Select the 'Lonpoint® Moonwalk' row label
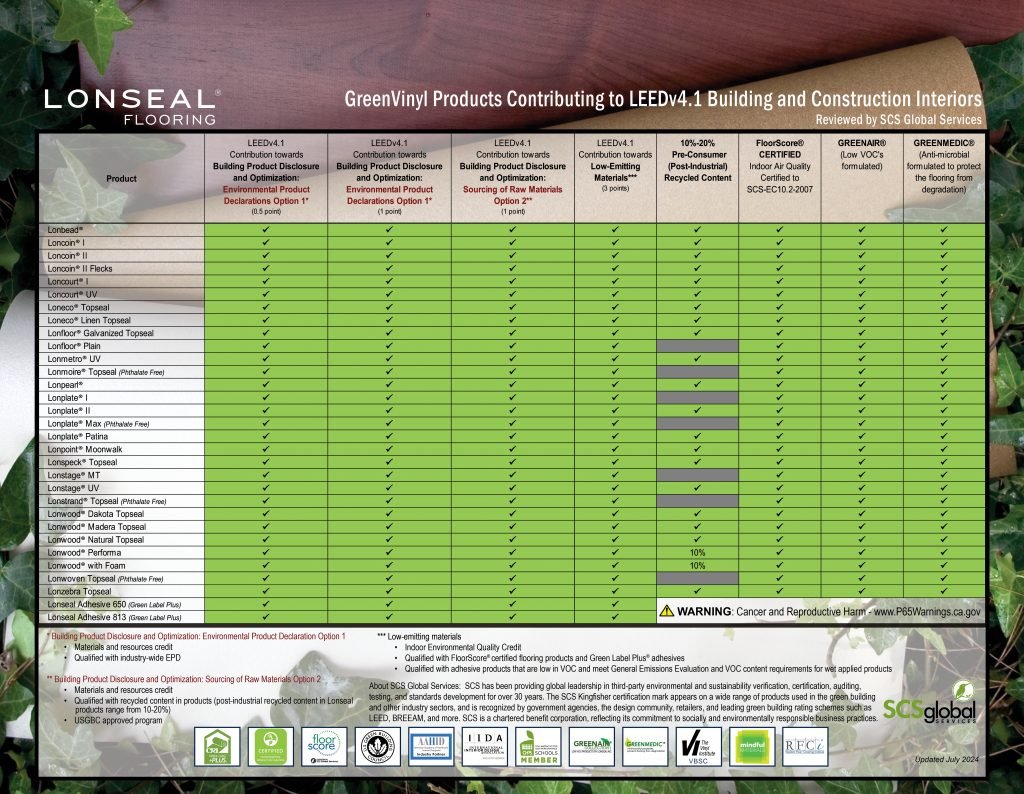 click(x=85, y=449)
